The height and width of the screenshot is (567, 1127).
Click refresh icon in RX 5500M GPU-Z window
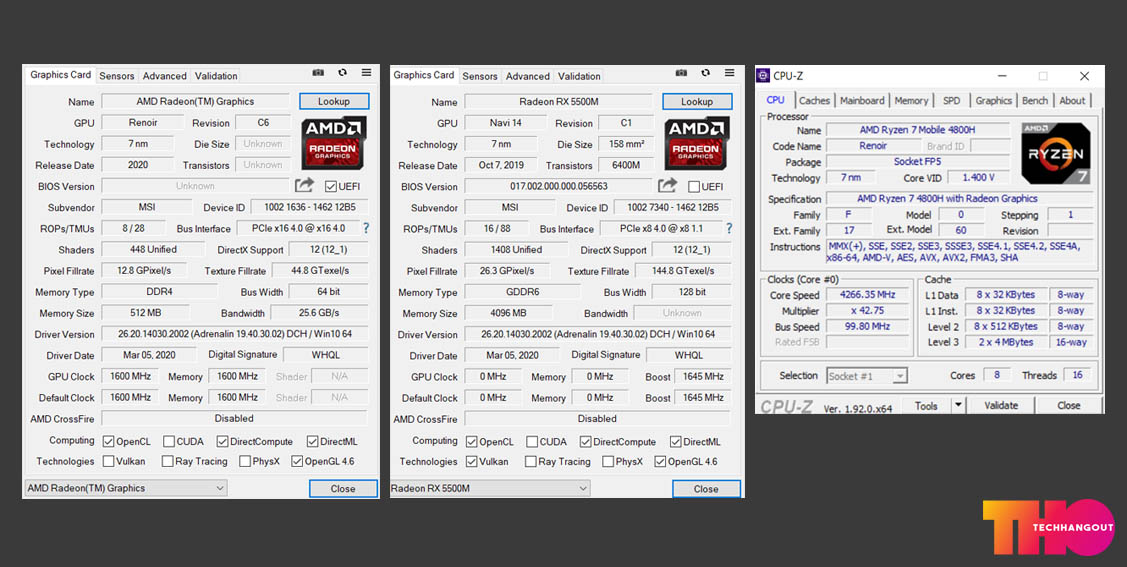tap(706, 73)
